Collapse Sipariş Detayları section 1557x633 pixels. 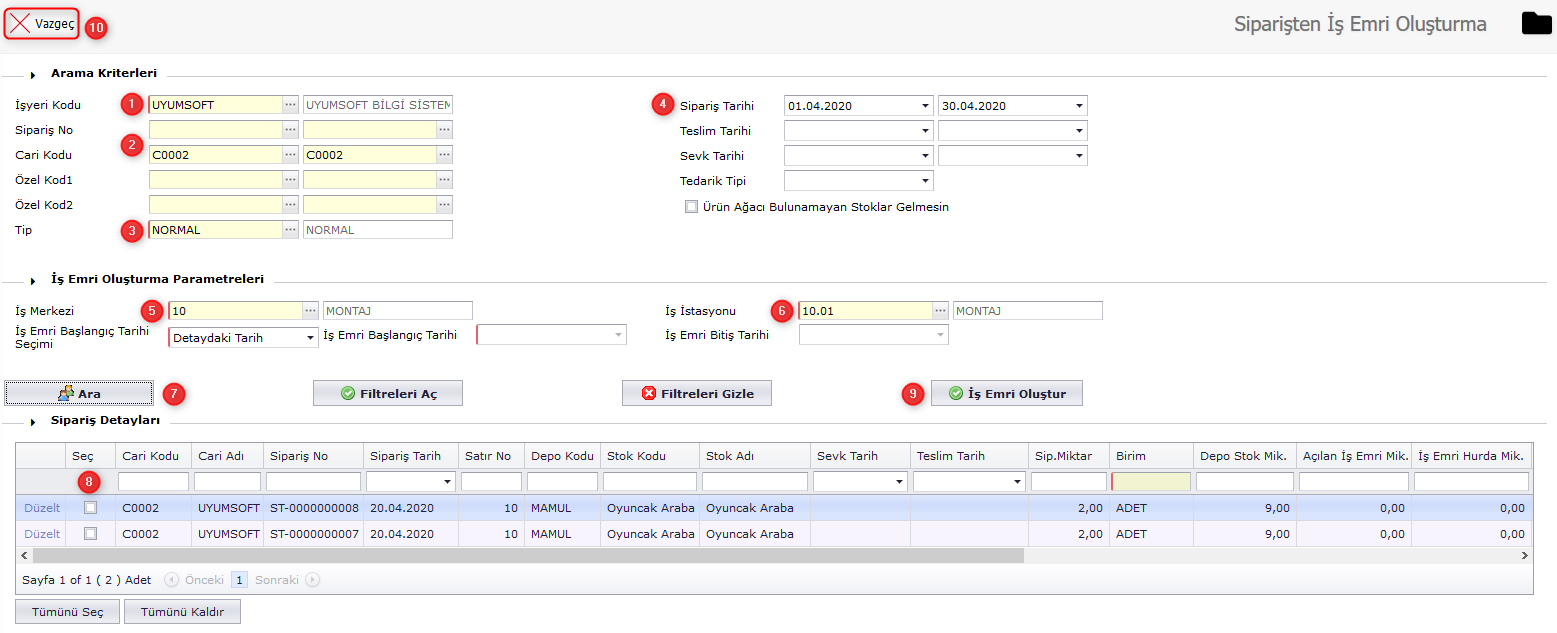tap(32, 422)
